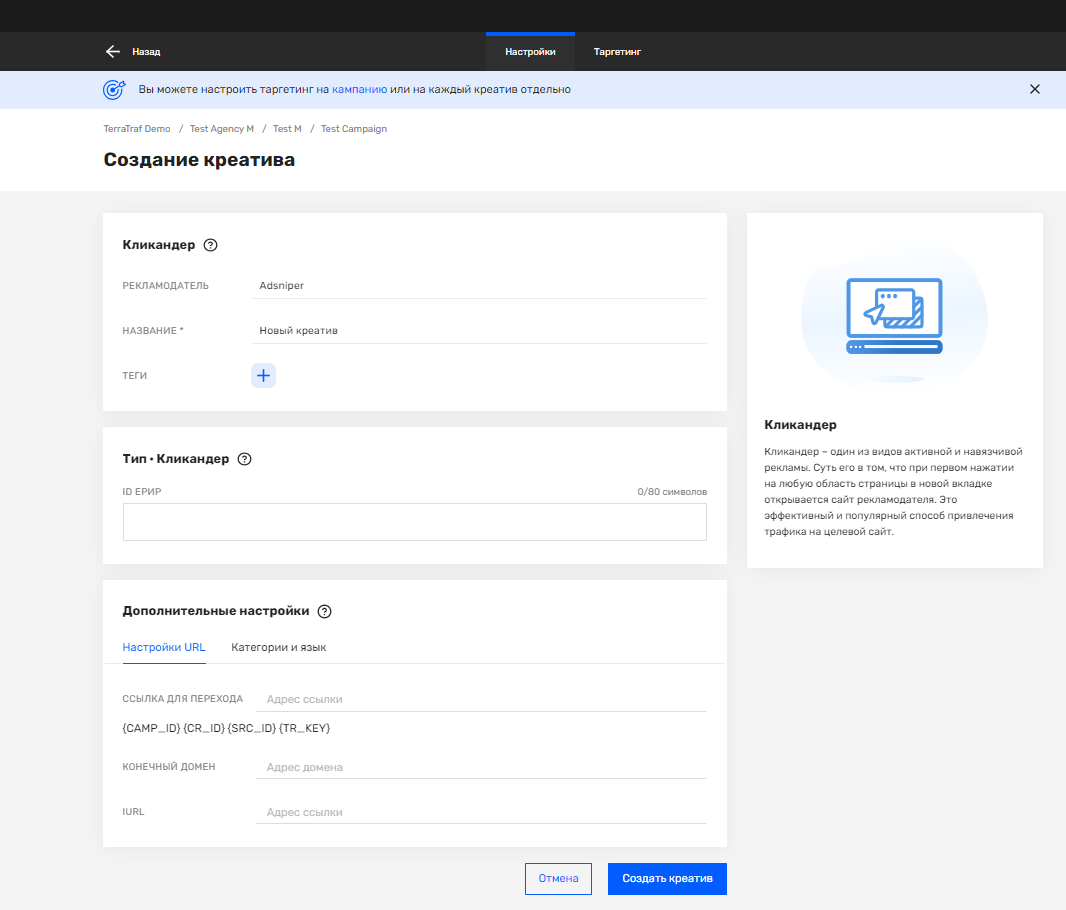This screenshot has height=910, width=1066.
Task: Switch to the Таргетинг tab
Action: click(617, 52)
